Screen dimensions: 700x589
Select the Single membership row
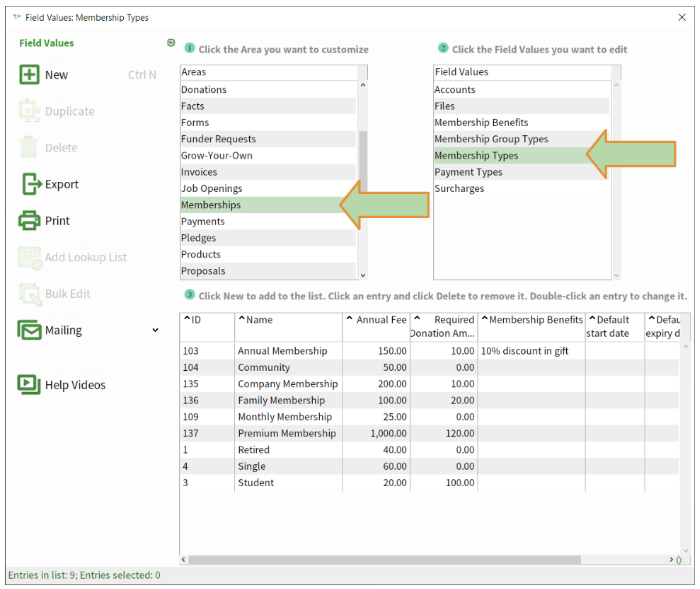429,467
